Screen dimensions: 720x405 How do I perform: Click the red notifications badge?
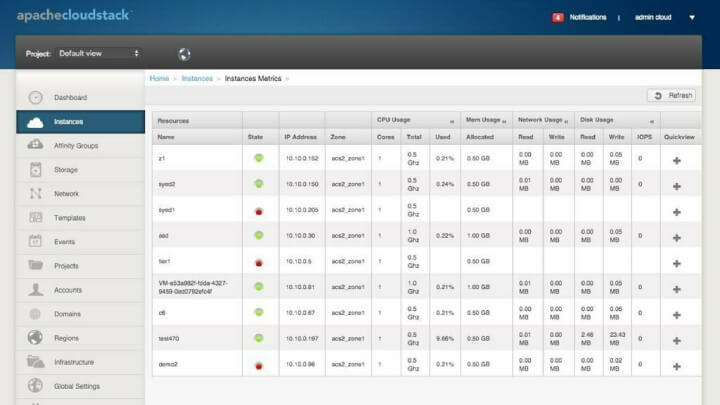(557, 17)
